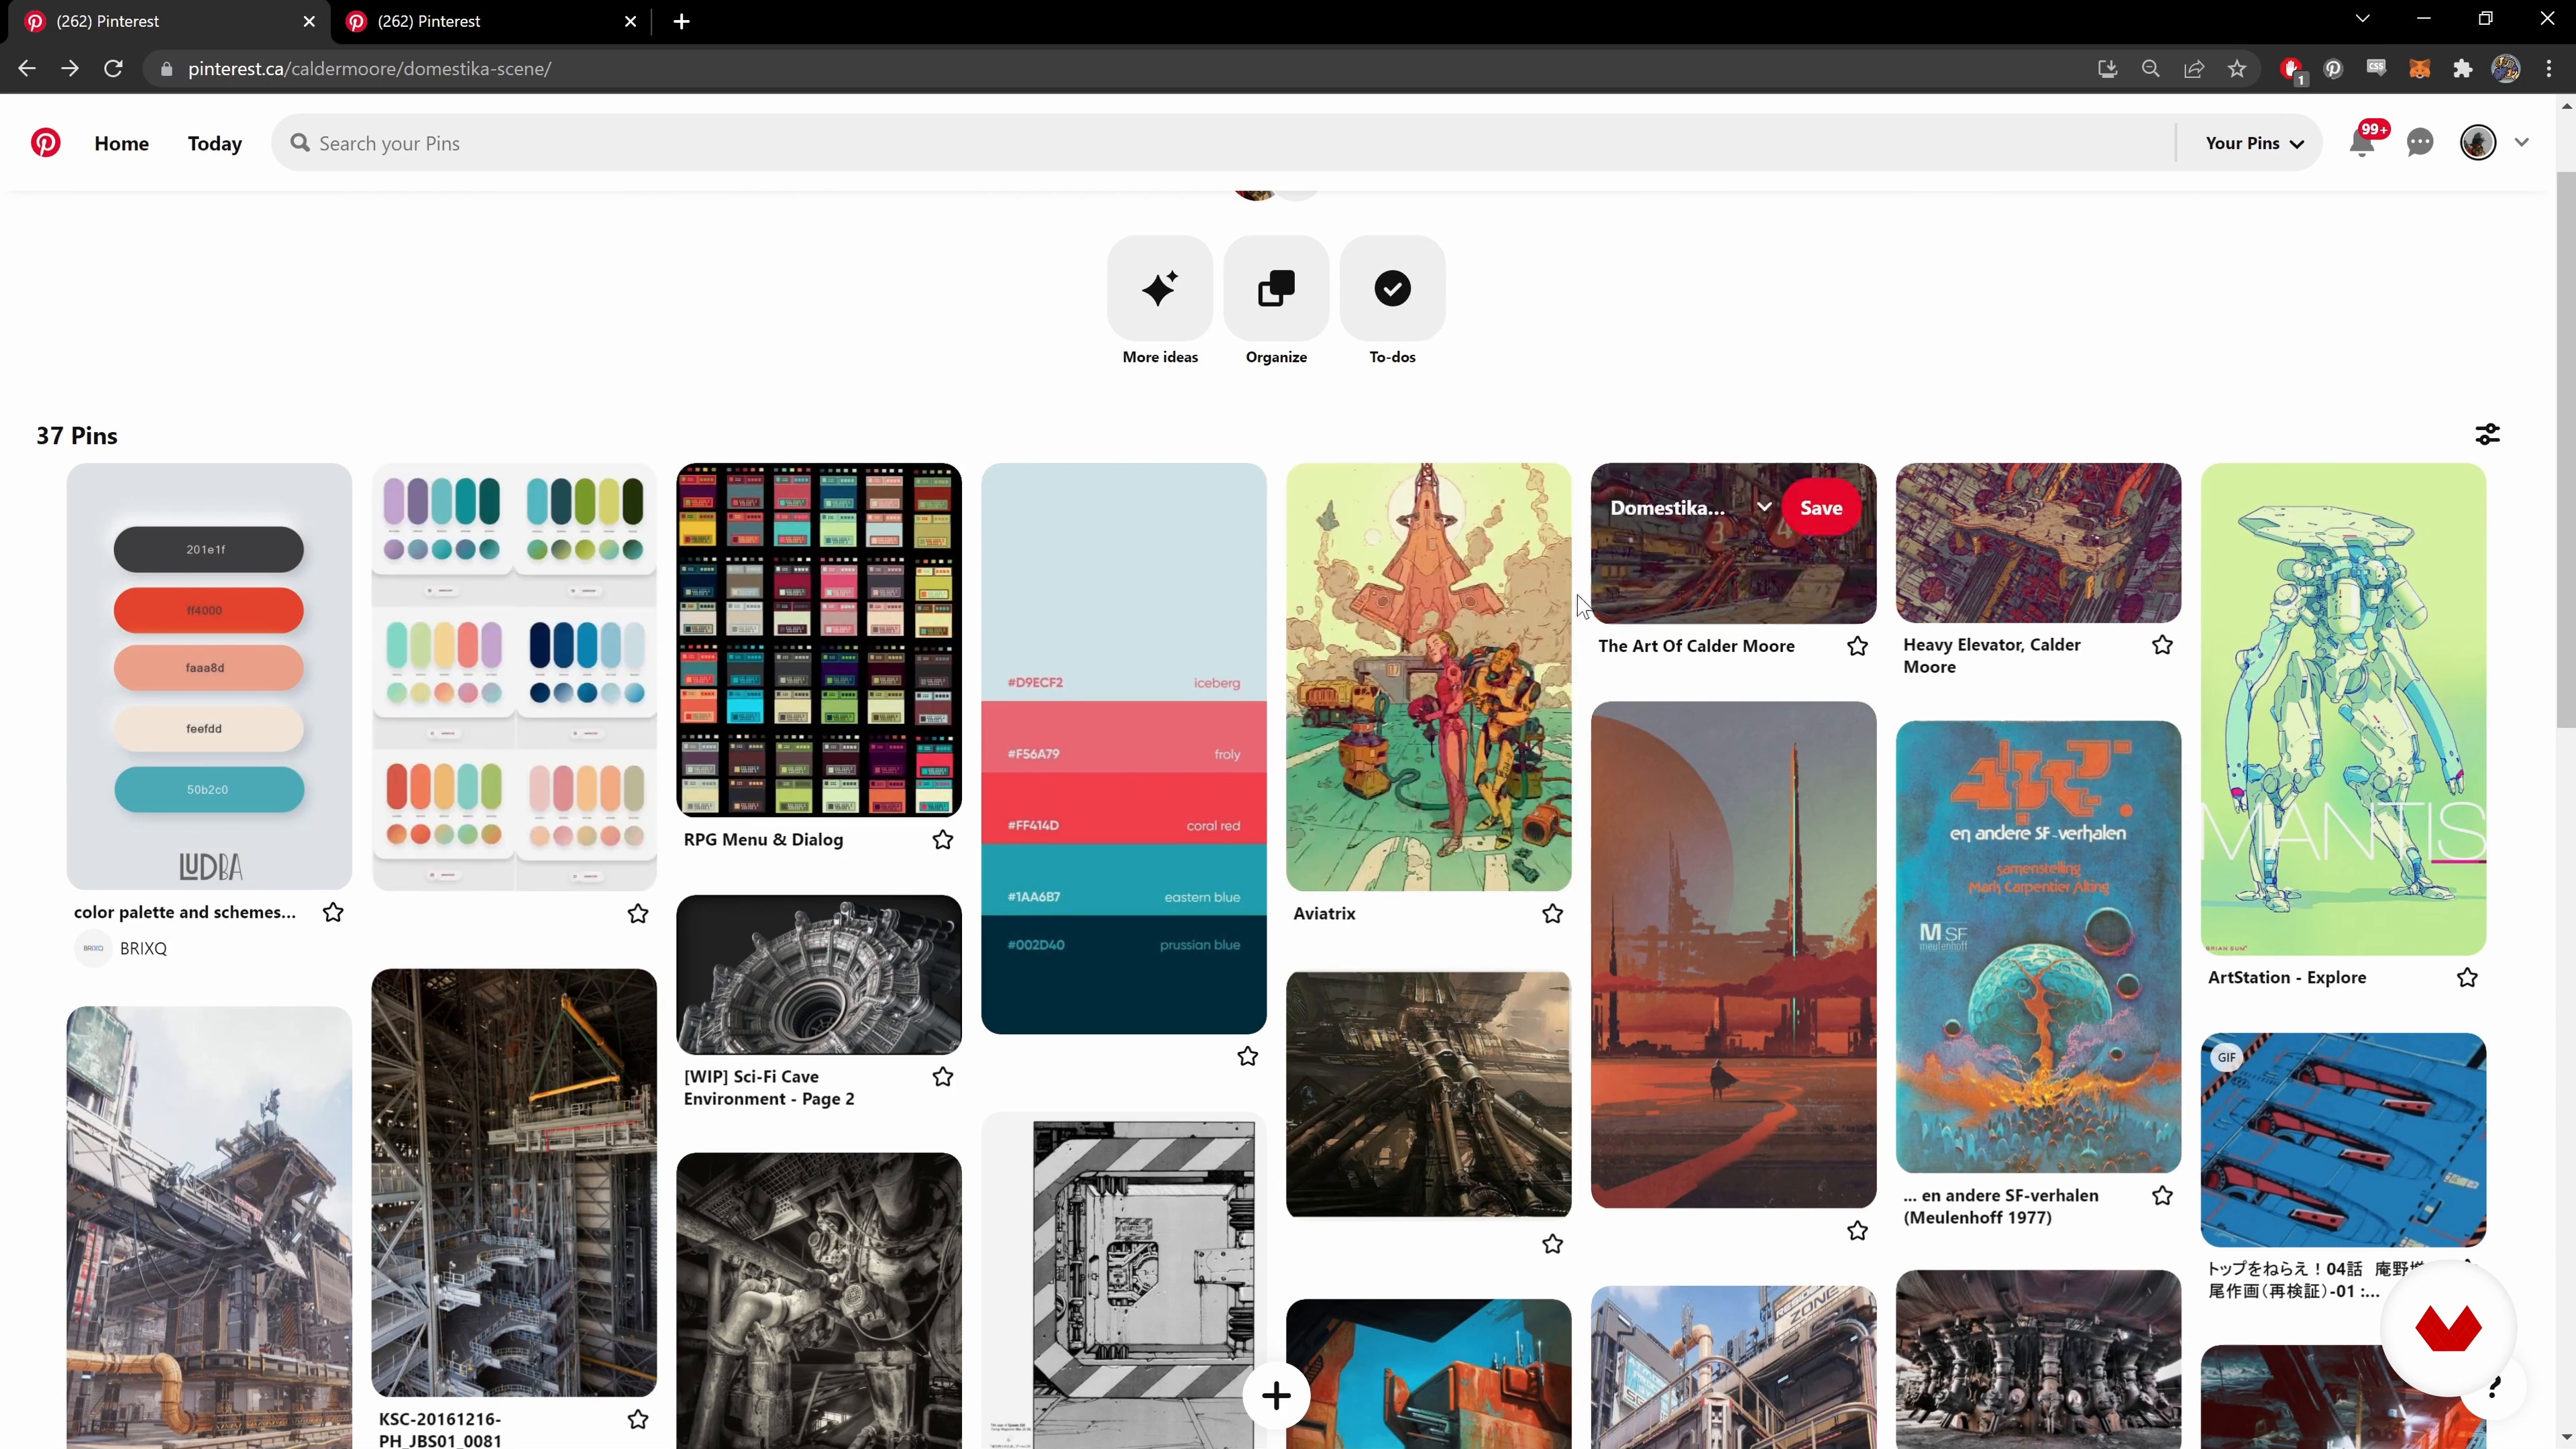Star the multi-palette swatches pin

638,913
